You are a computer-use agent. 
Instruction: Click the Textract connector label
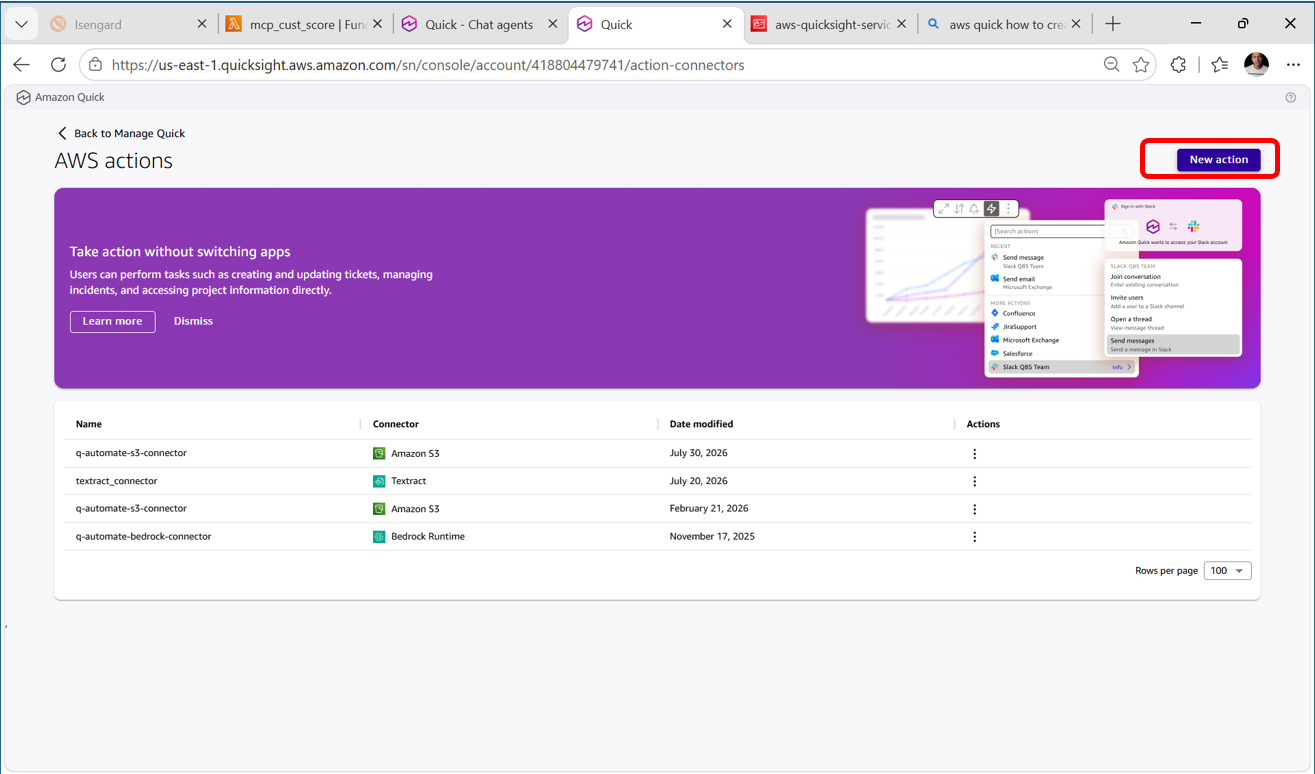click(x=409, y=481)
